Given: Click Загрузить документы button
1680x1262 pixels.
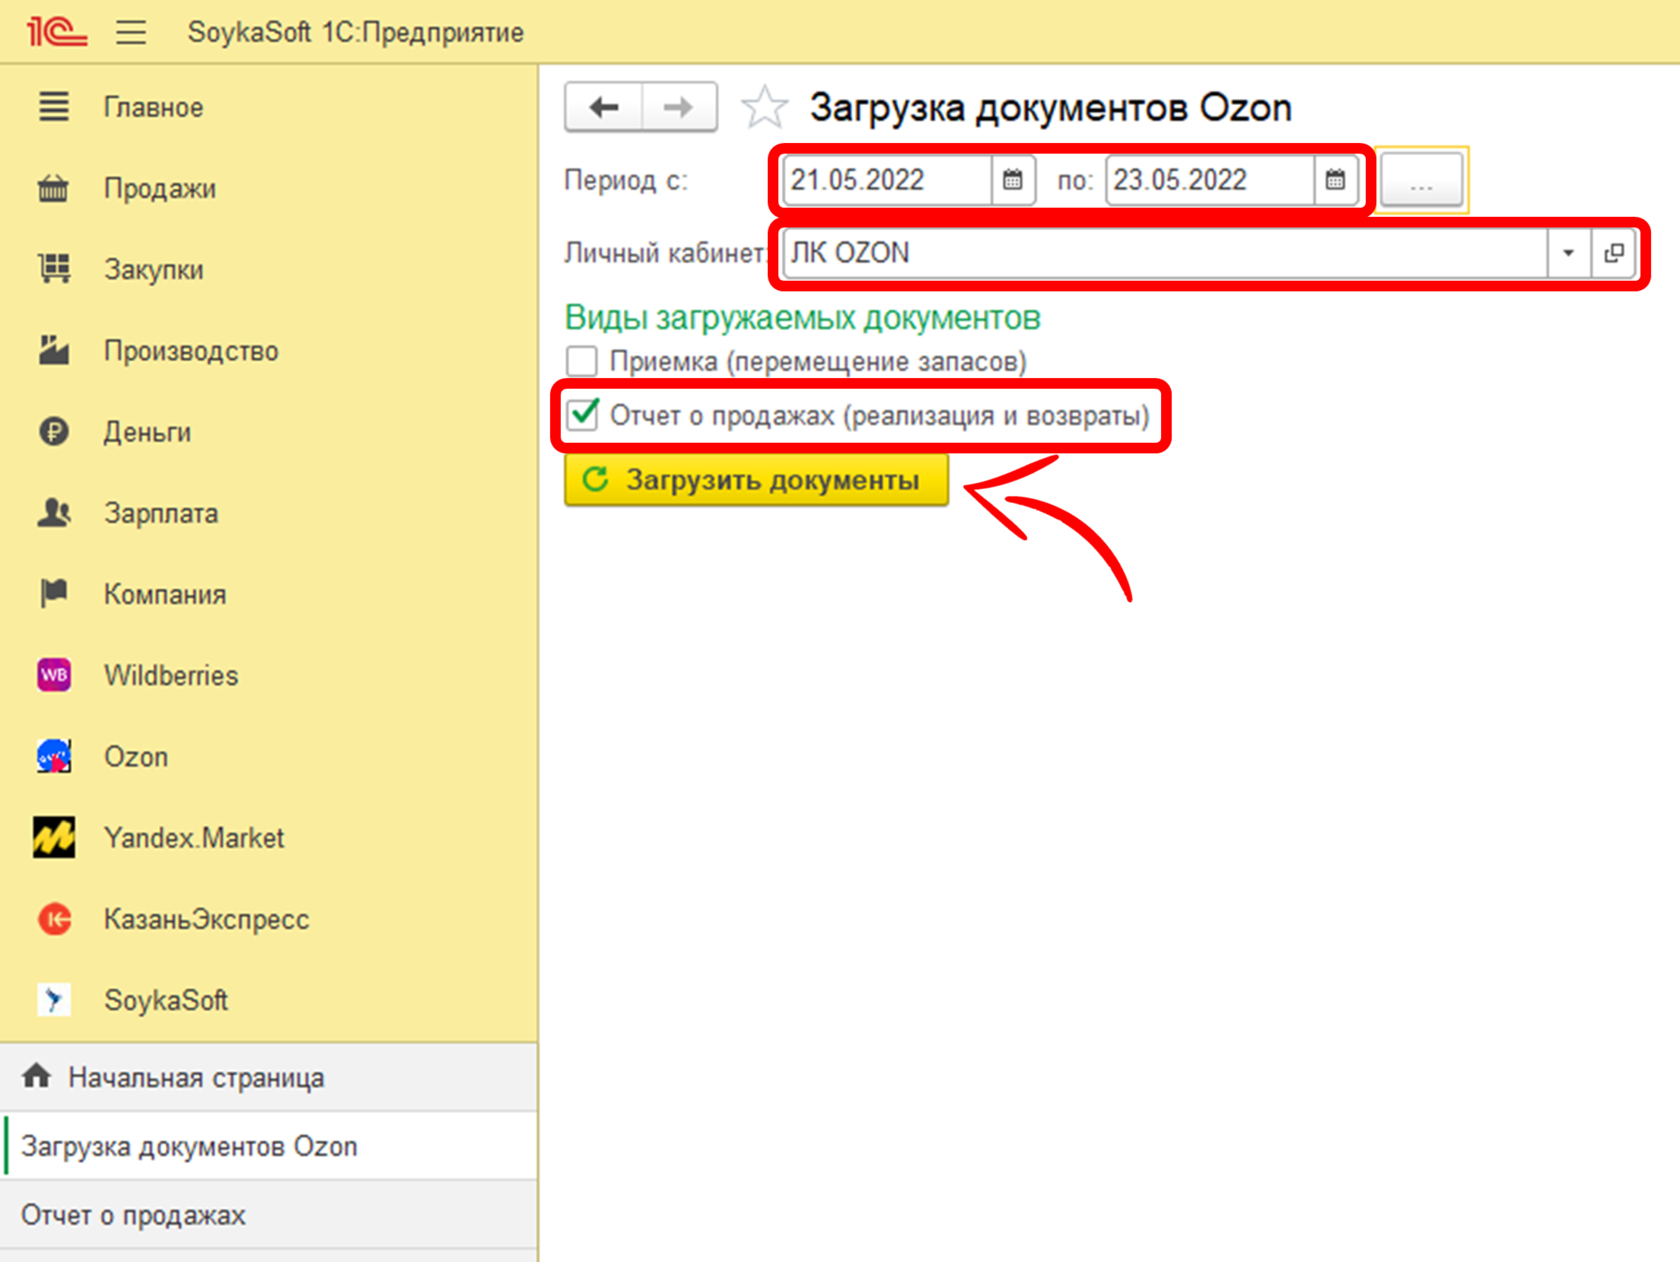Looking at the screenshot, I should click(756, 480).
